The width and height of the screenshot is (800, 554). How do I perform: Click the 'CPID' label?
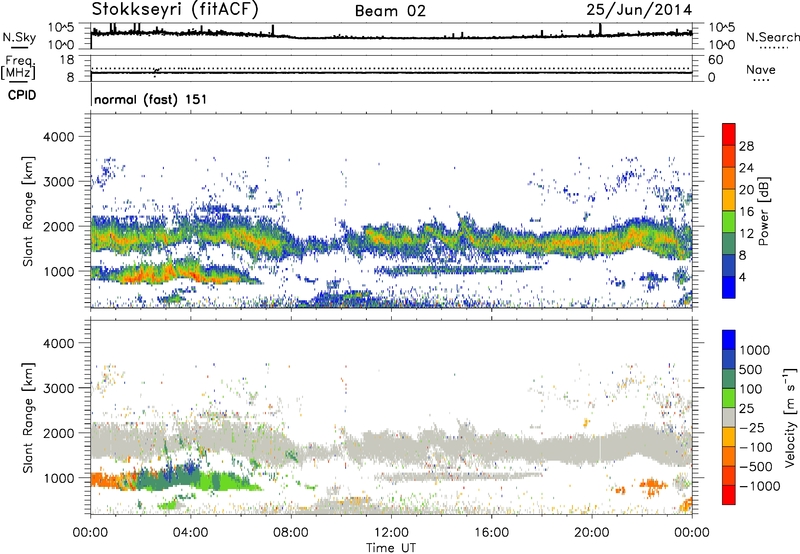pyautogui.click(x=22, y=95)
